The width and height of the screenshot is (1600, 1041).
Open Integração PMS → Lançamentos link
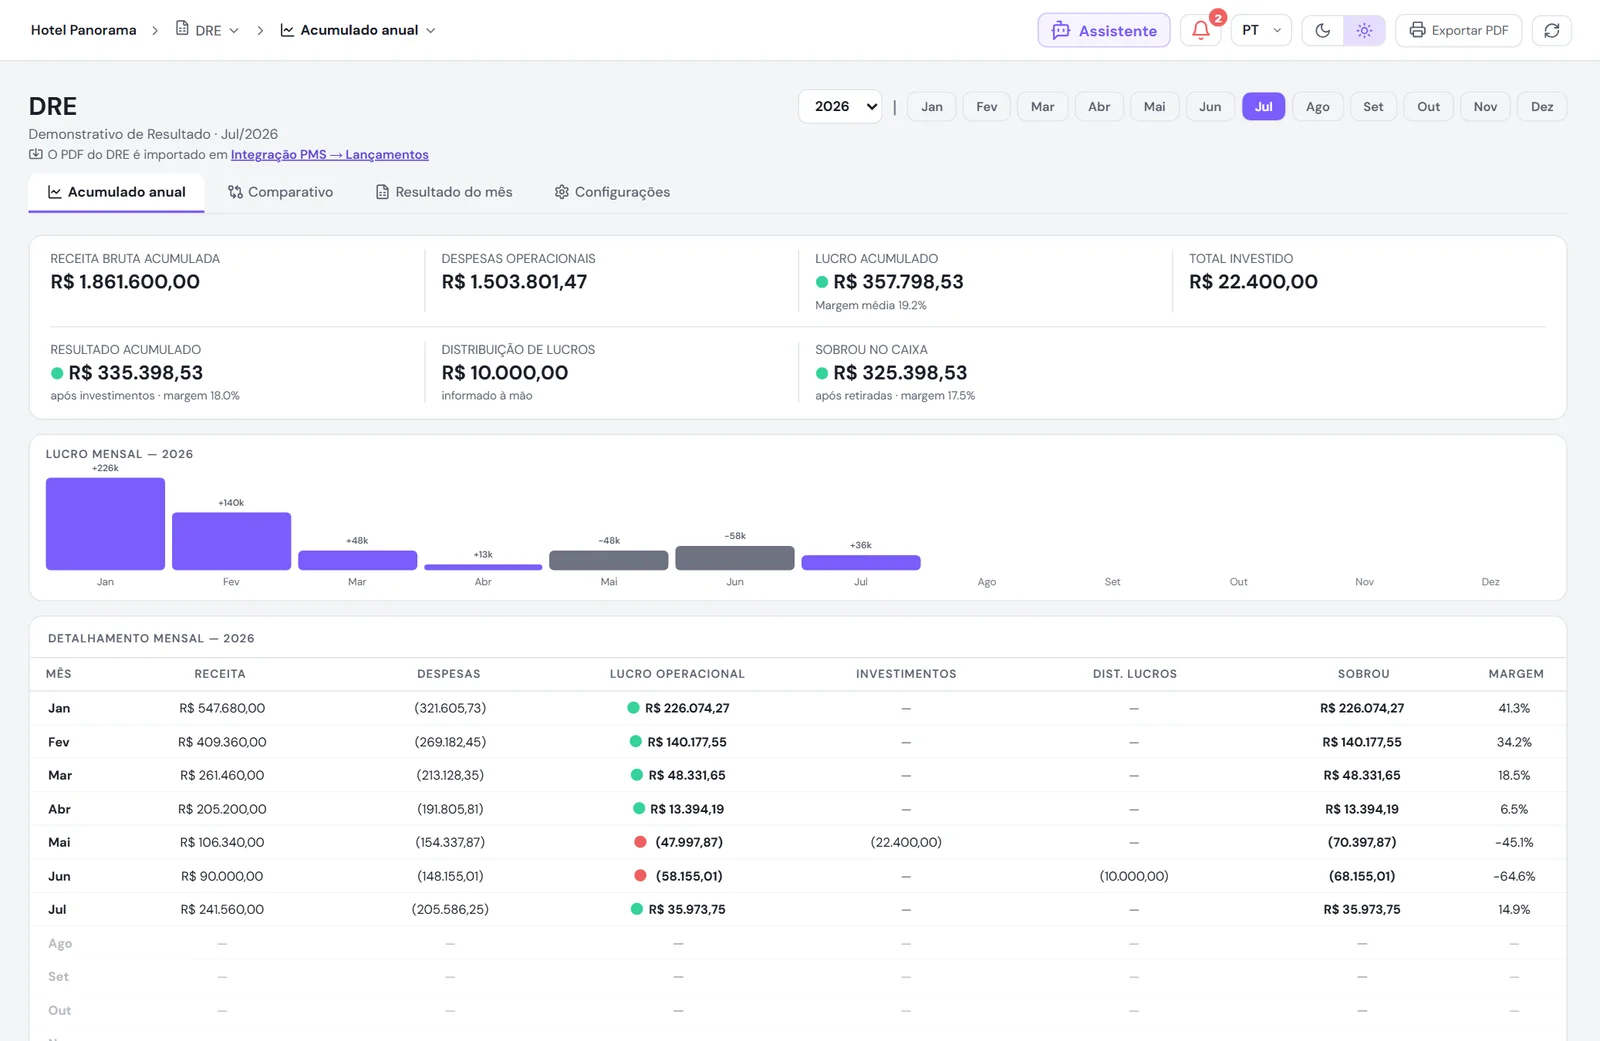[x=330, y=154]
